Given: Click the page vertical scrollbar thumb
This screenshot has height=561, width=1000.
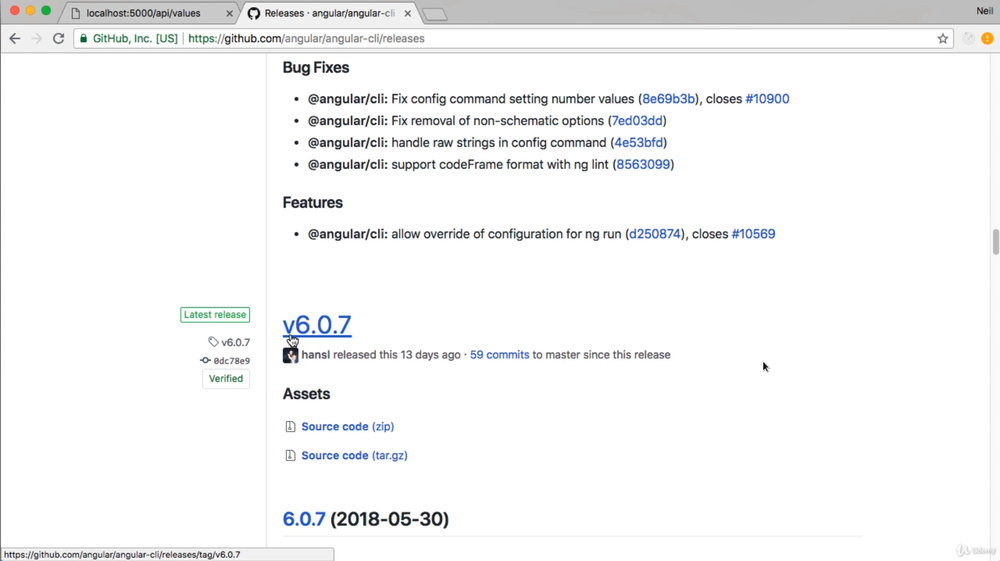Looking at the screenshot, I should tap(996, 242).
